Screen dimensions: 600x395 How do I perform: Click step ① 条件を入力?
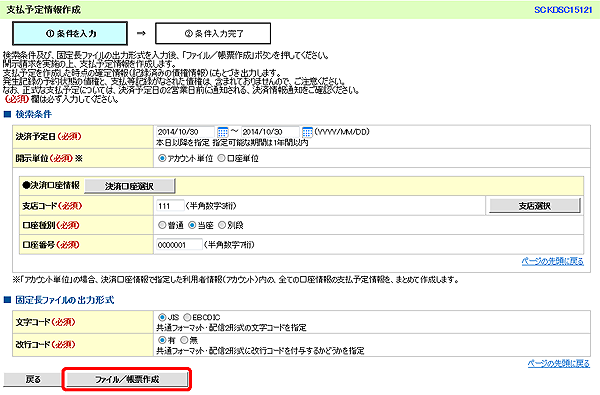click(x=70, y=34)
